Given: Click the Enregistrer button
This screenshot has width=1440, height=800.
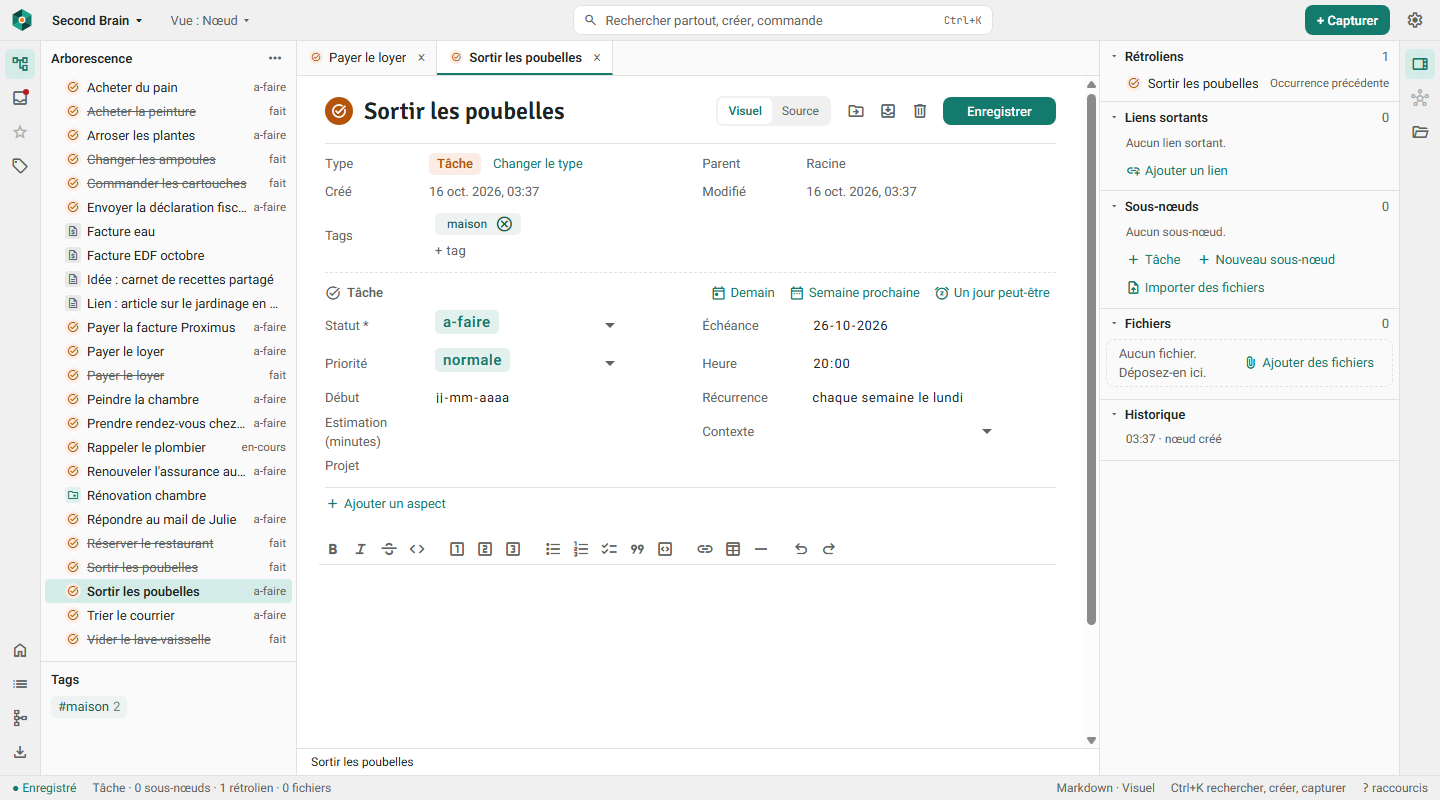Looking at the screenshot, I should pyautogui.click(x=999, y=111).
